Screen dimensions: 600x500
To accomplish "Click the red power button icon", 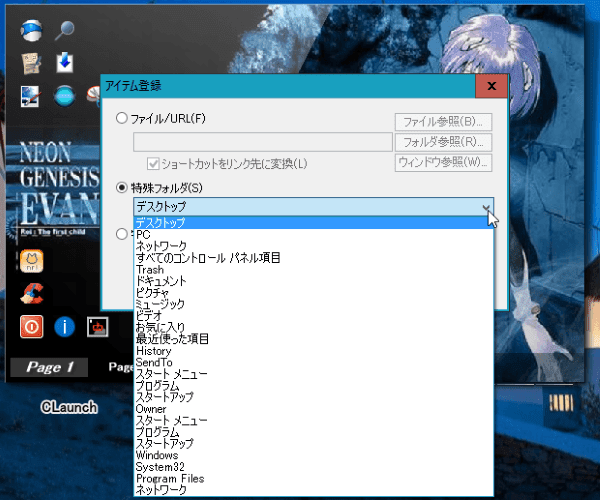I will coord(31,327).
